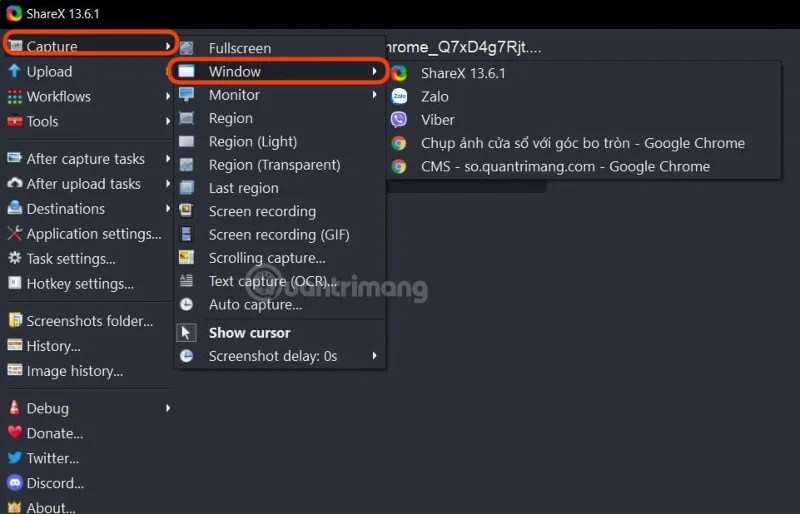Viewport: 800px width, 514px height.
Task: Expand the Tools submenu arrow
Action: pos(168,121)
